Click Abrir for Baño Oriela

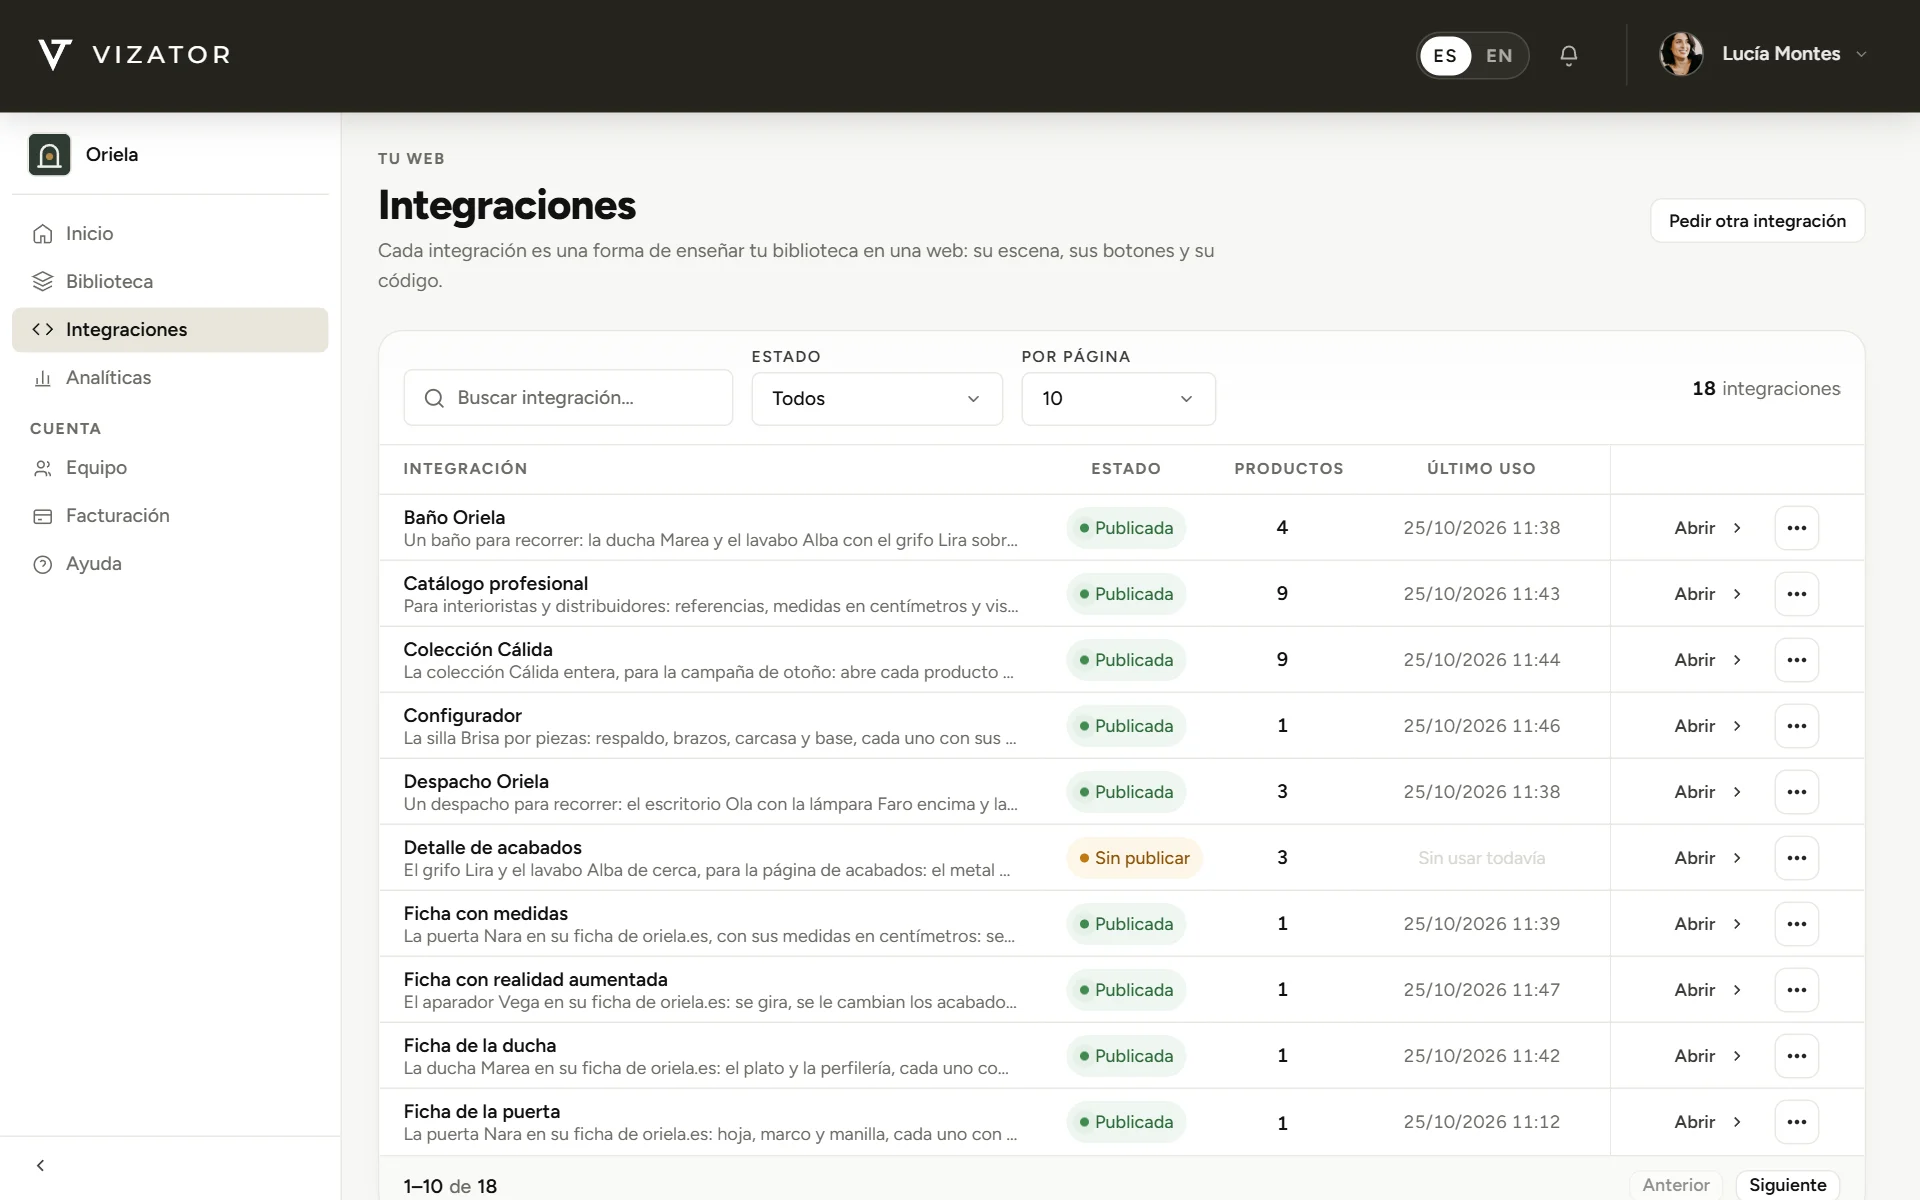click(1708, 528)
